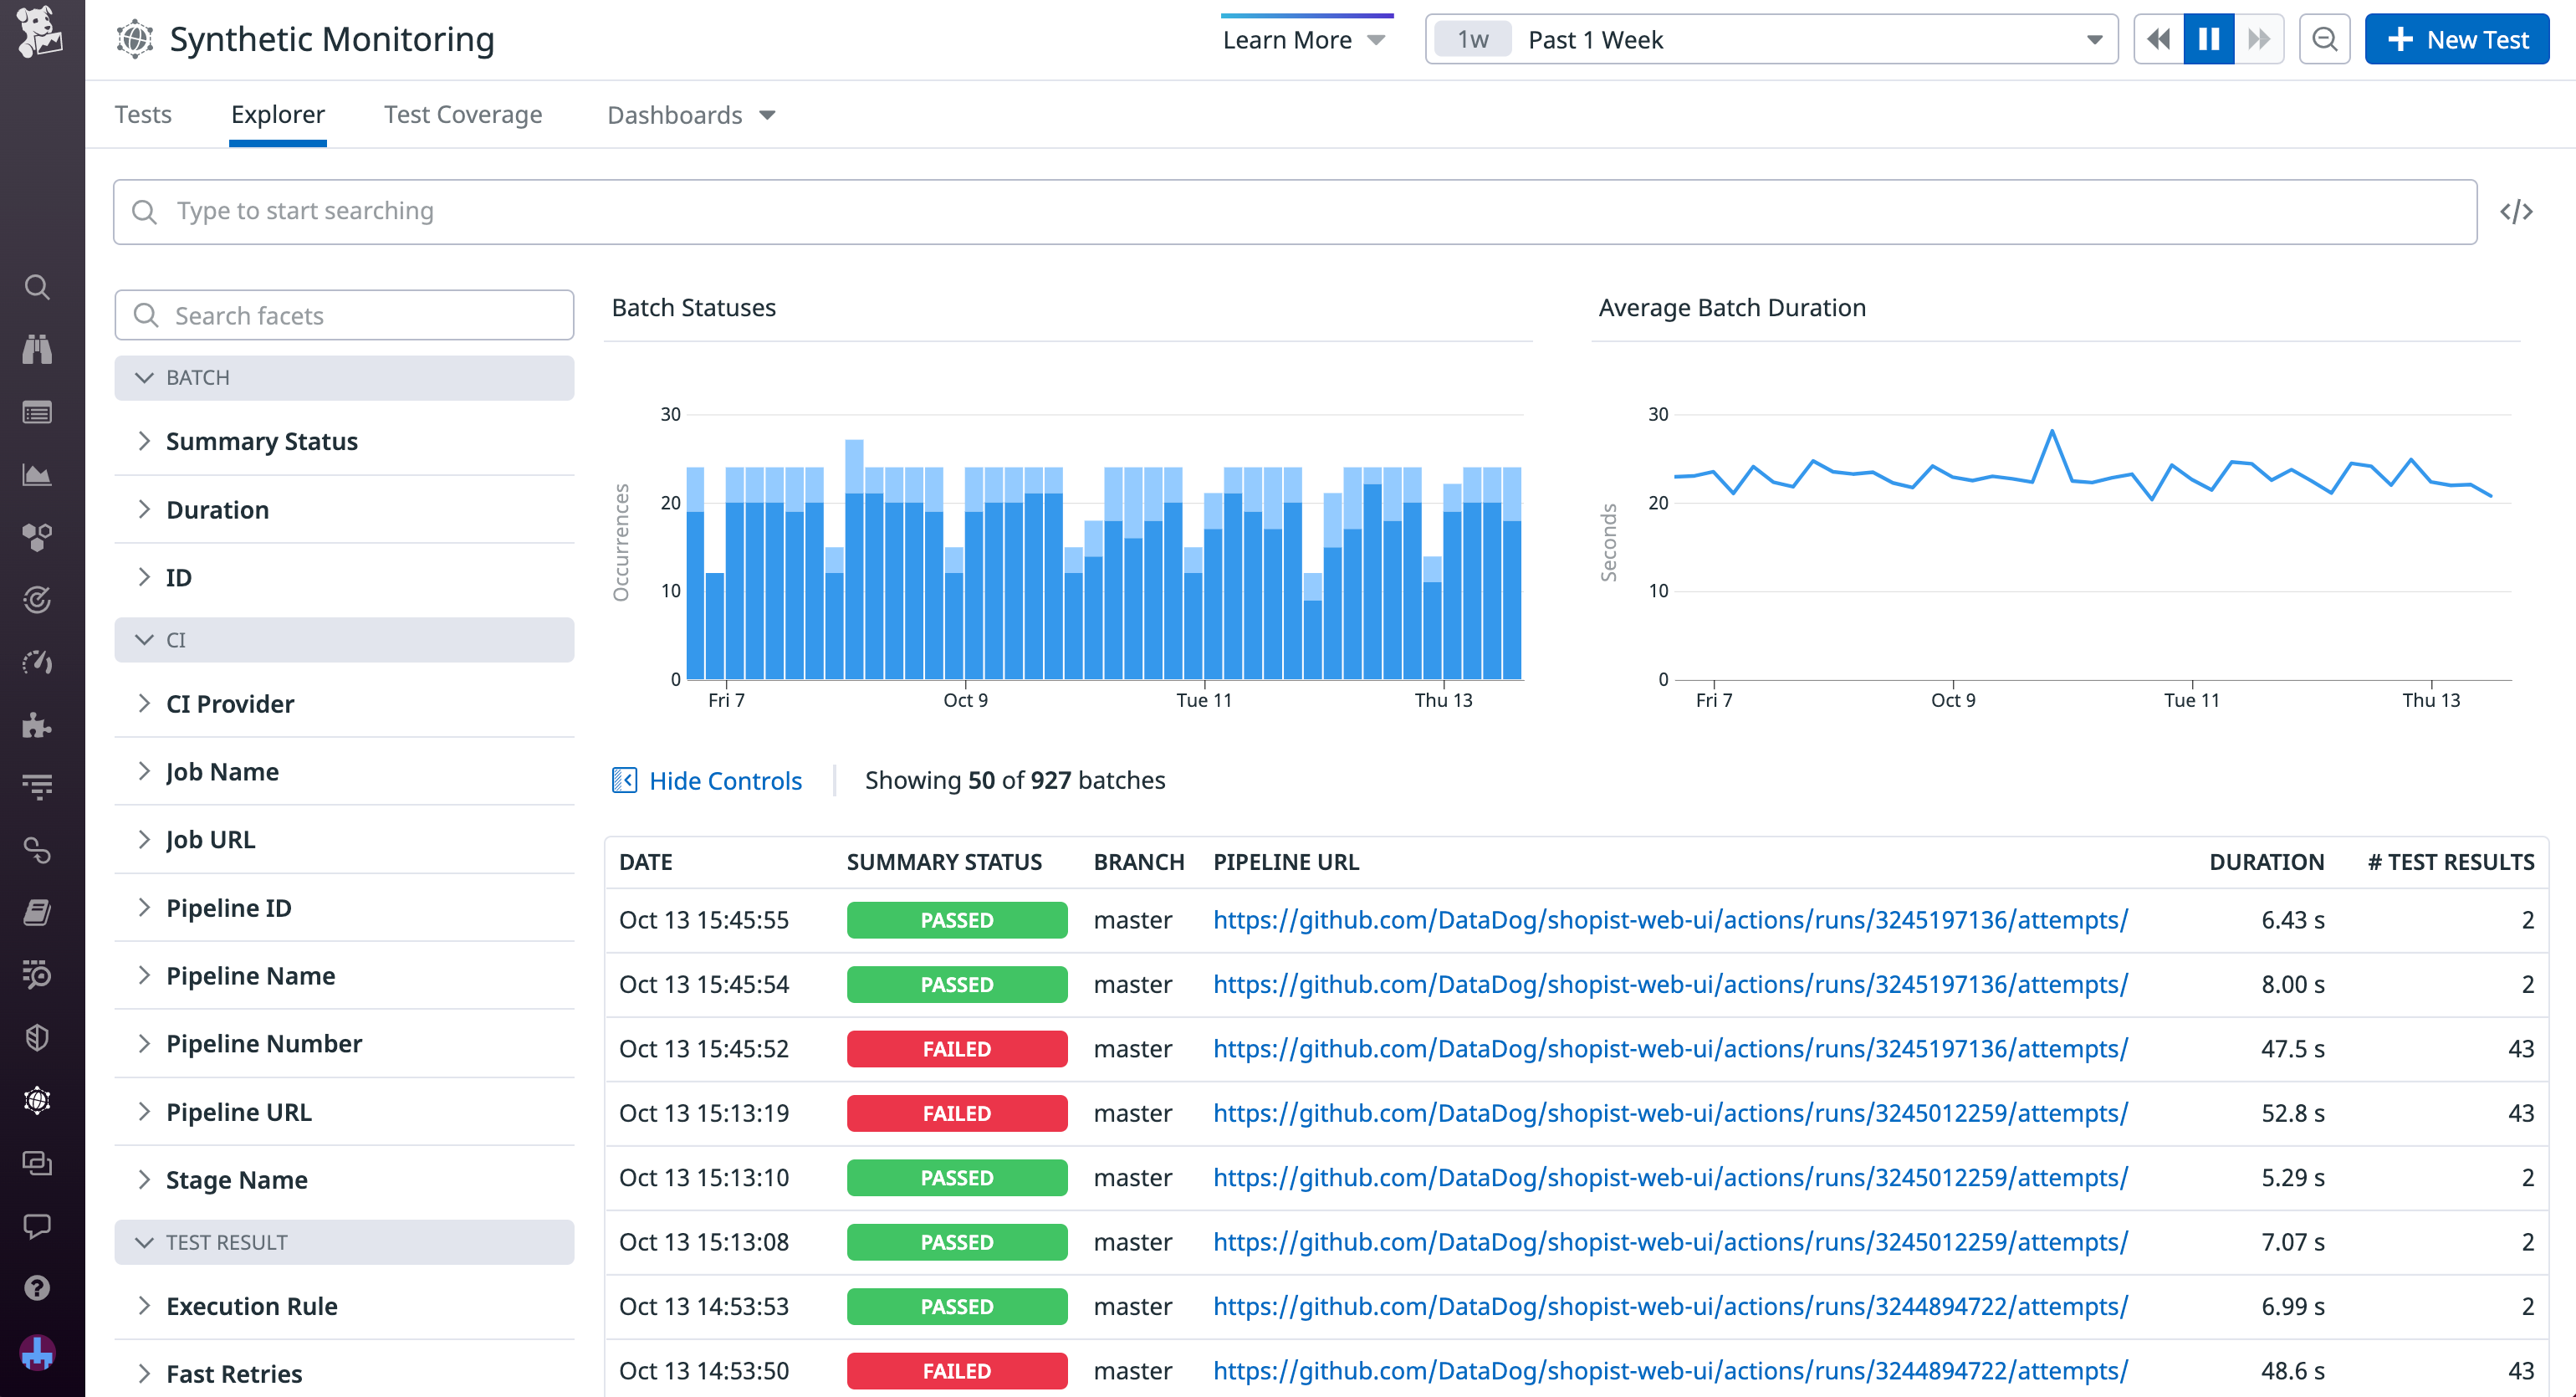Switch to the Test Coverage tab

click(x=462, y=114)
